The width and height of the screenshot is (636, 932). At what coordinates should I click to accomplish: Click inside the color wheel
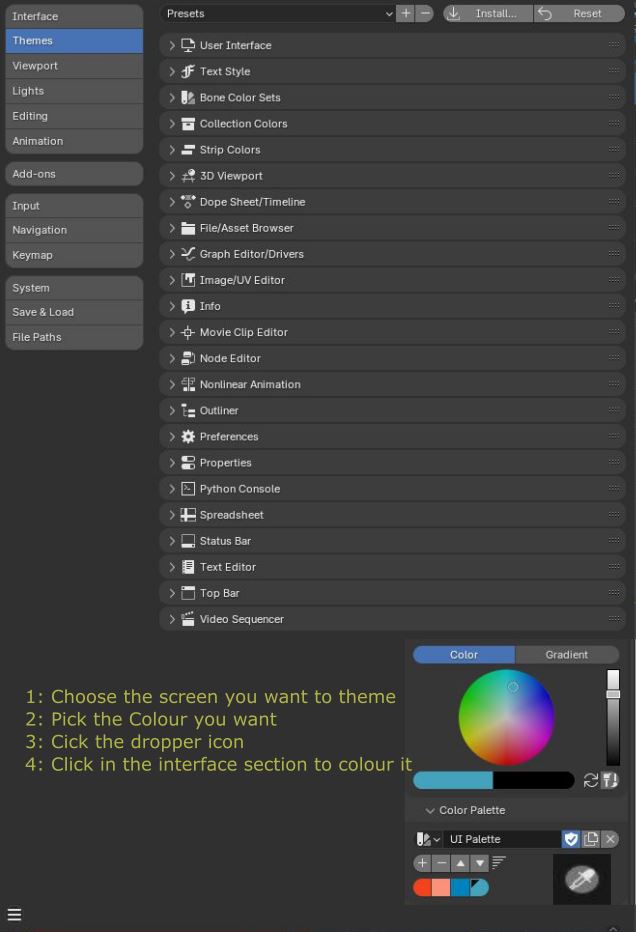click(x=506, y=717)
